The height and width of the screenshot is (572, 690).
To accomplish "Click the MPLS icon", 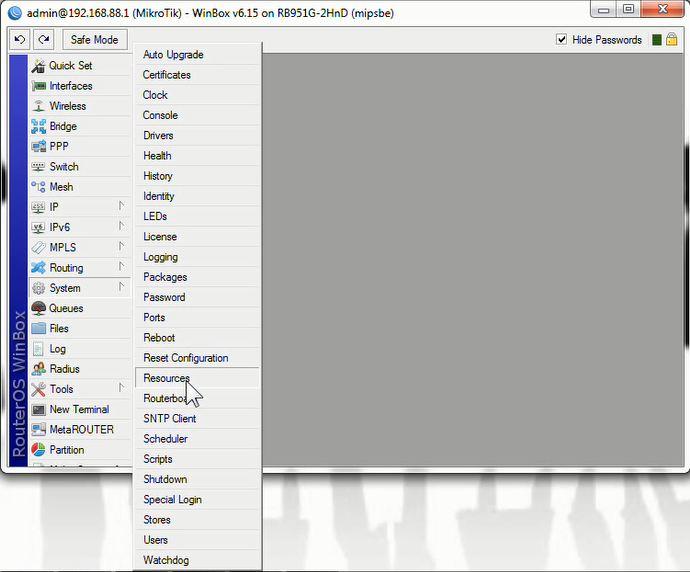I will [x=38, y=248].
